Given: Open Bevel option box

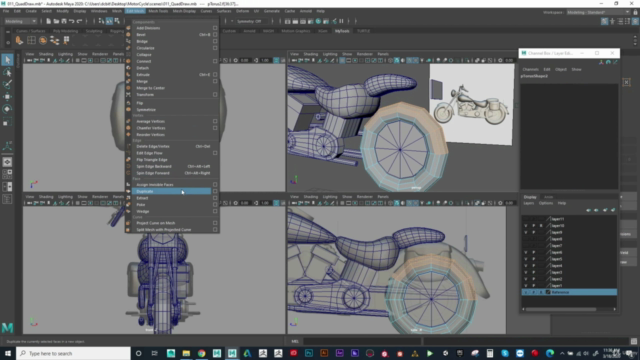Looking at the screenshot, I should point(215,35).
